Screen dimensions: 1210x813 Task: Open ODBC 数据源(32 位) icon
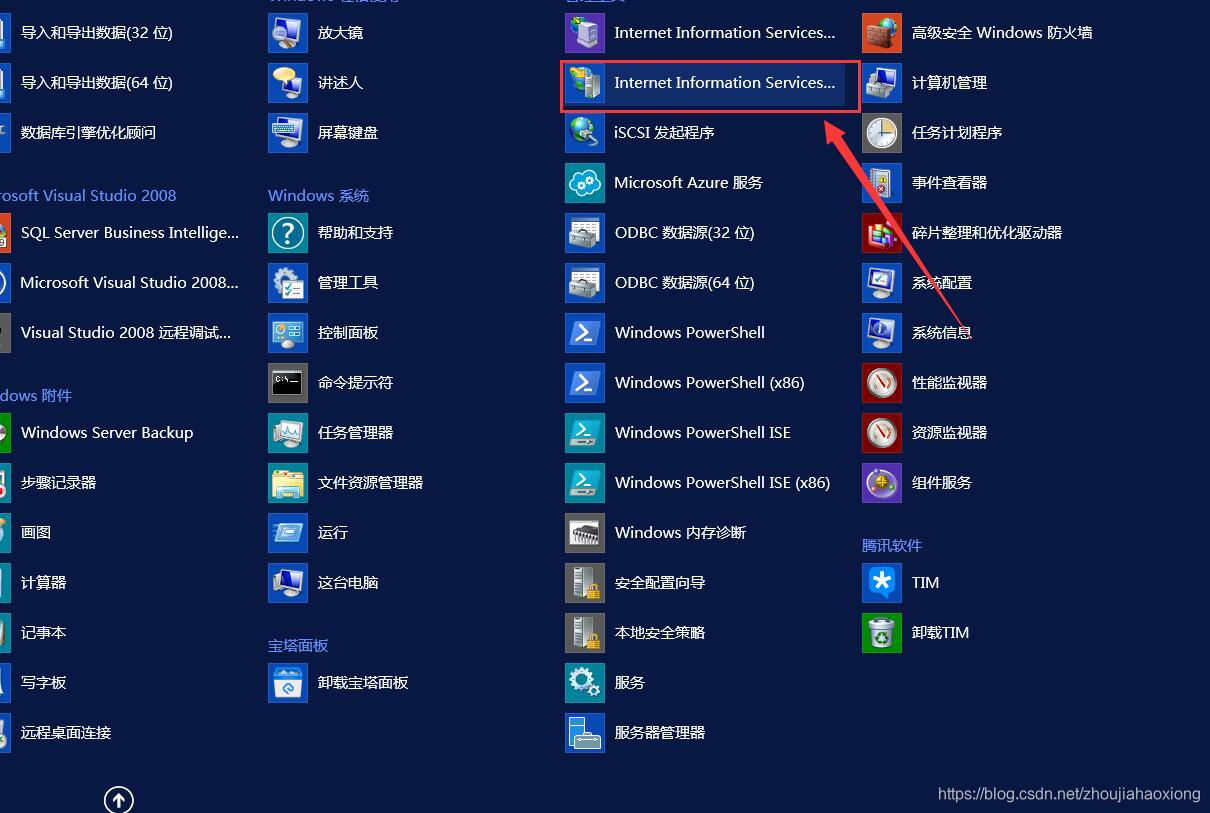[x=585, y=233]
